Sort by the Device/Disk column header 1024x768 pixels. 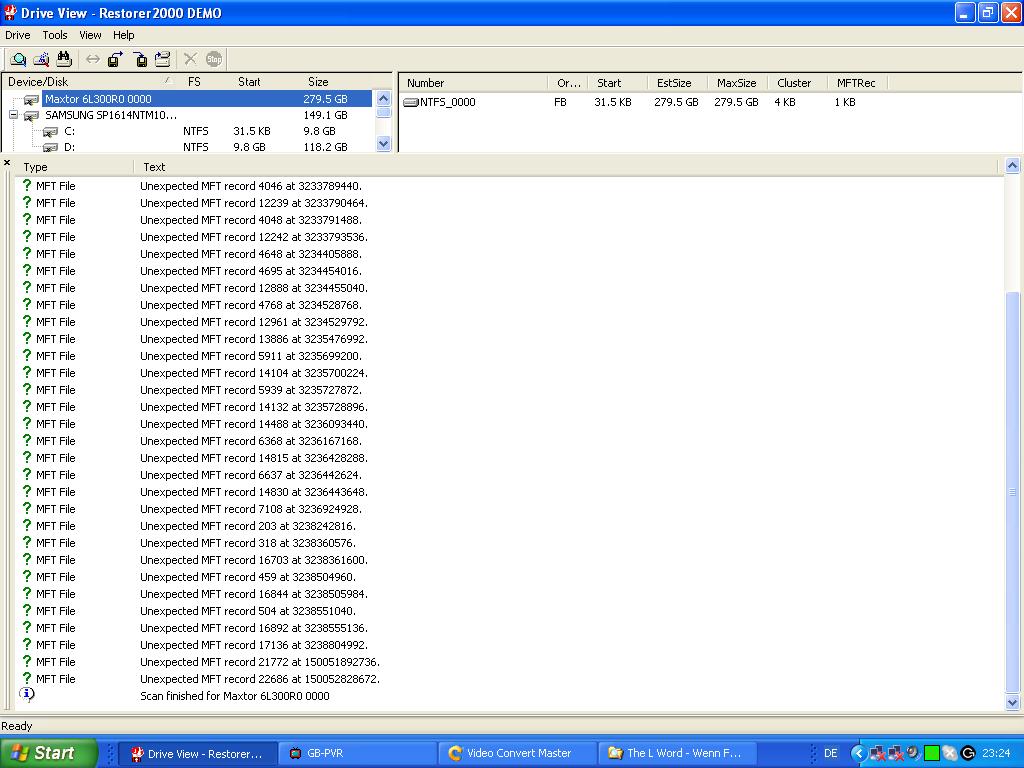coord(90,82)
